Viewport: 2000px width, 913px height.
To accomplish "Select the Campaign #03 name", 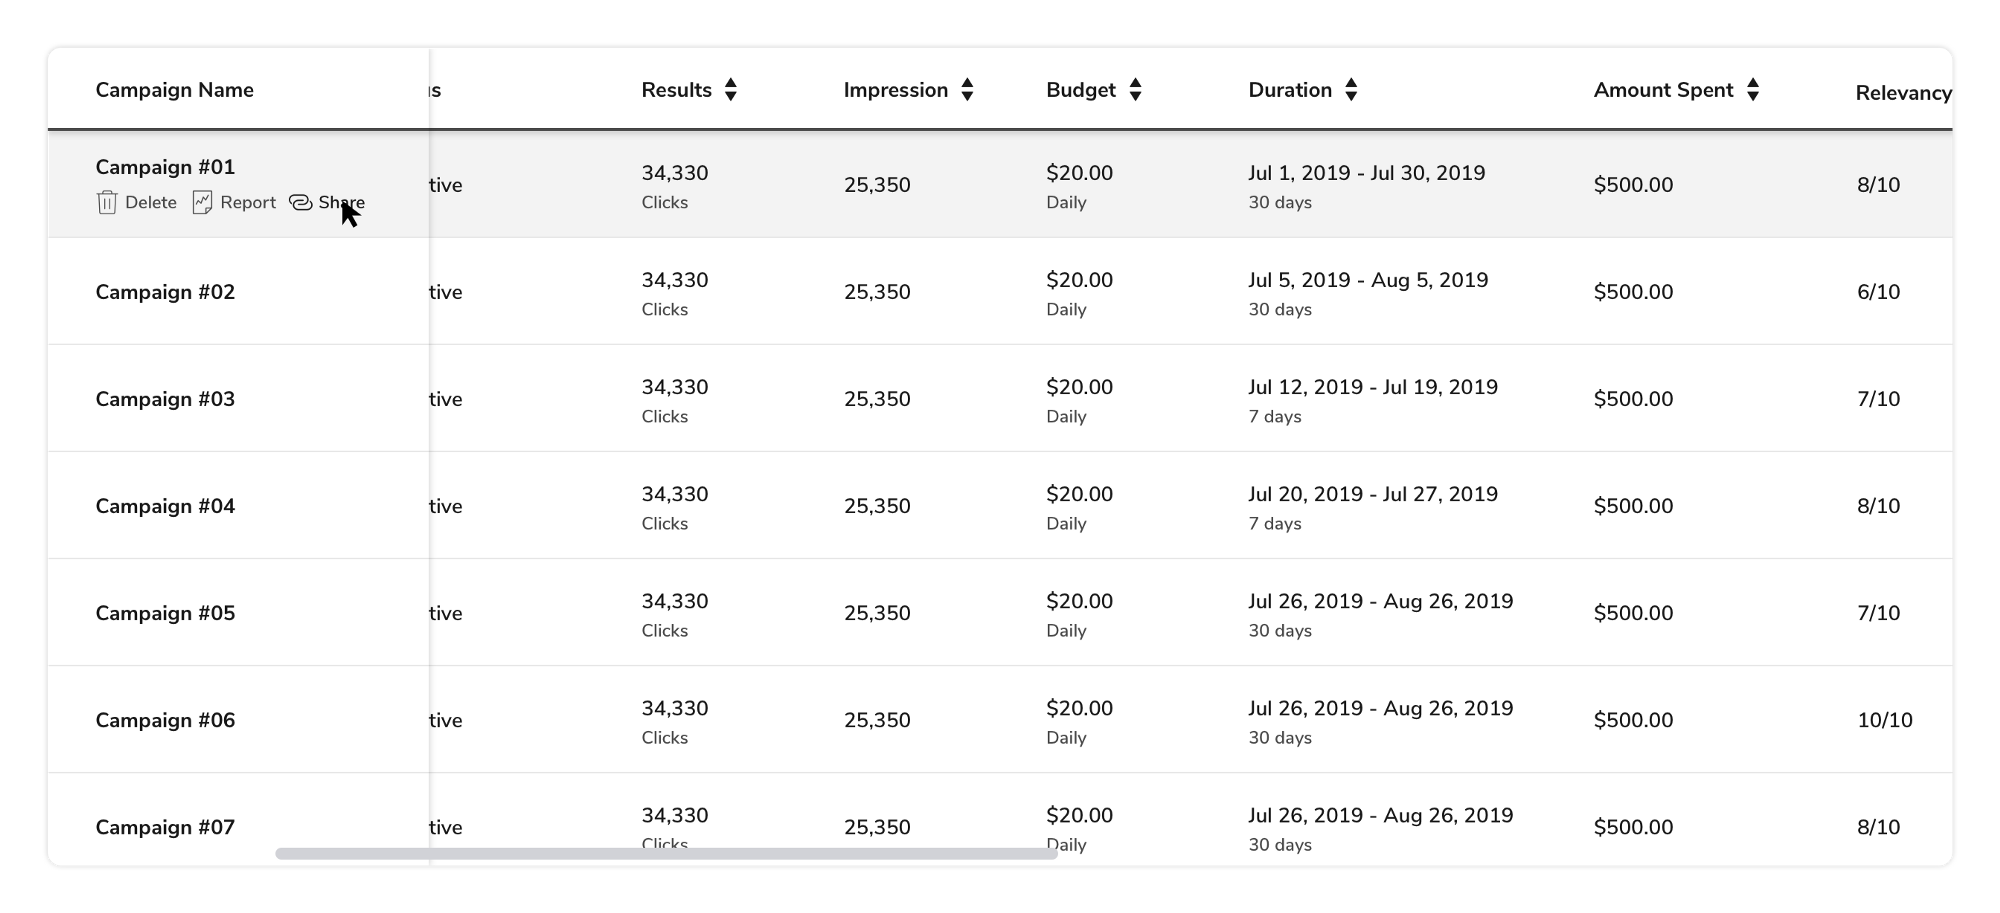I will click(x=165, y=399).
